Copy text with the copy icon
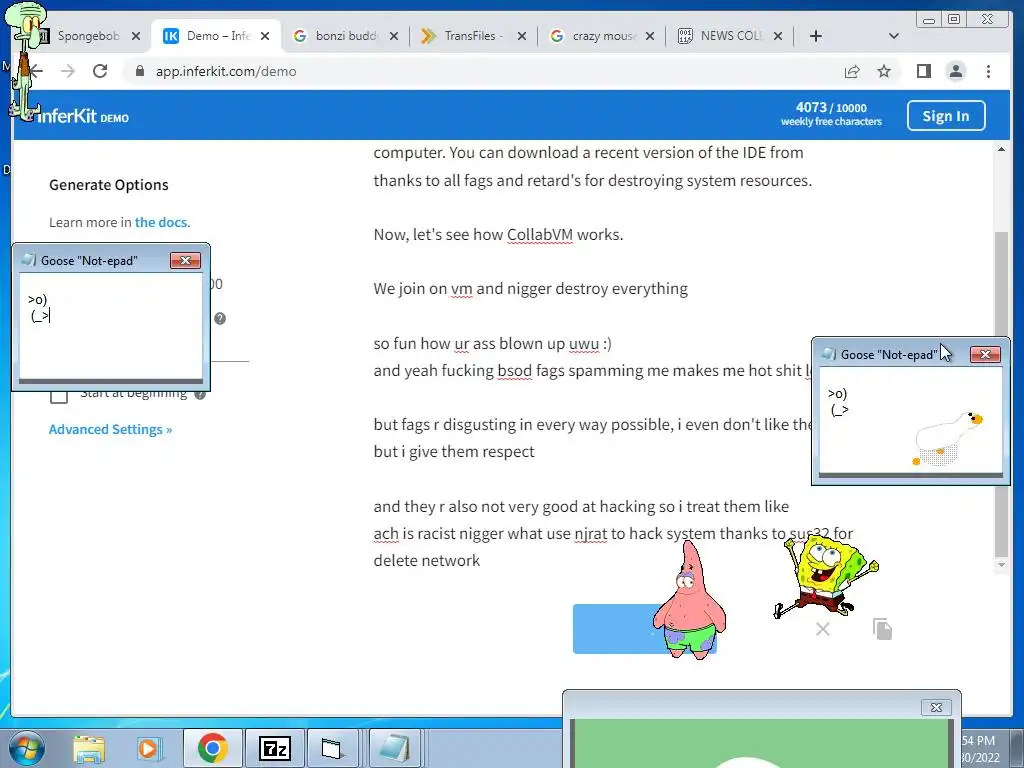 click(882, 629)
